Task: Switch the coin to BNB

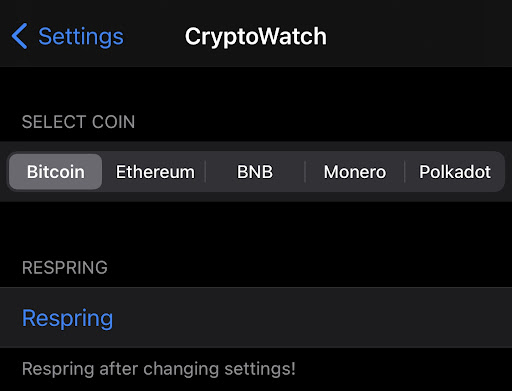Action: (255, 172)
